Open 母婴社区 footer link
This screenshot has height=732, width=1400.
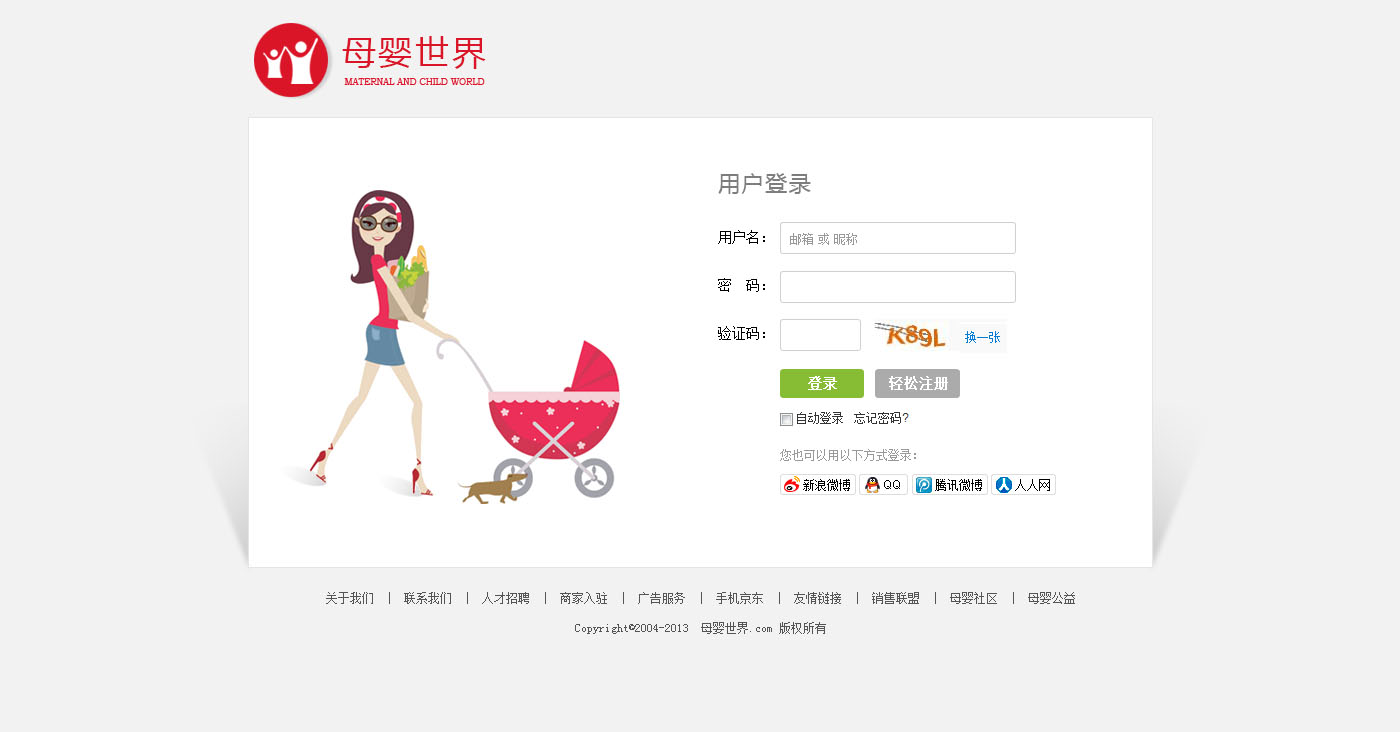[973, 599]
